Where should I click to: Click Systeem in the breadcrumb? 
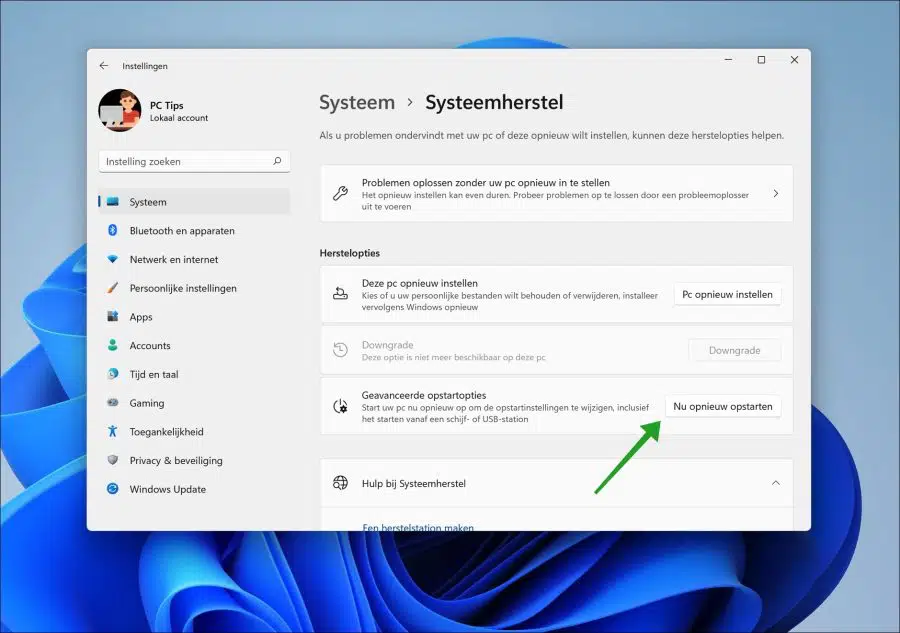[357, 103]
